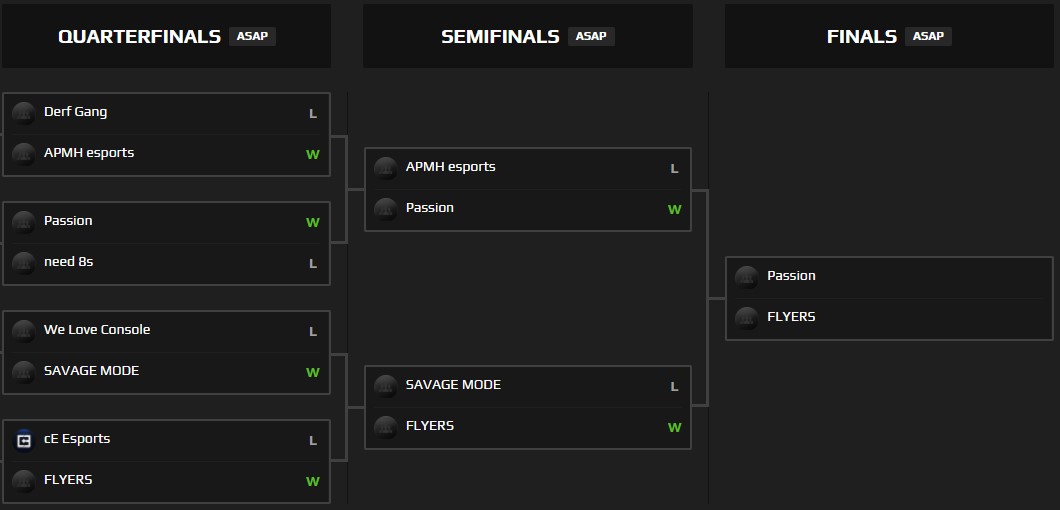
Task: Click W result next to FLYERS semifinals
Action: tap(674, 427)
